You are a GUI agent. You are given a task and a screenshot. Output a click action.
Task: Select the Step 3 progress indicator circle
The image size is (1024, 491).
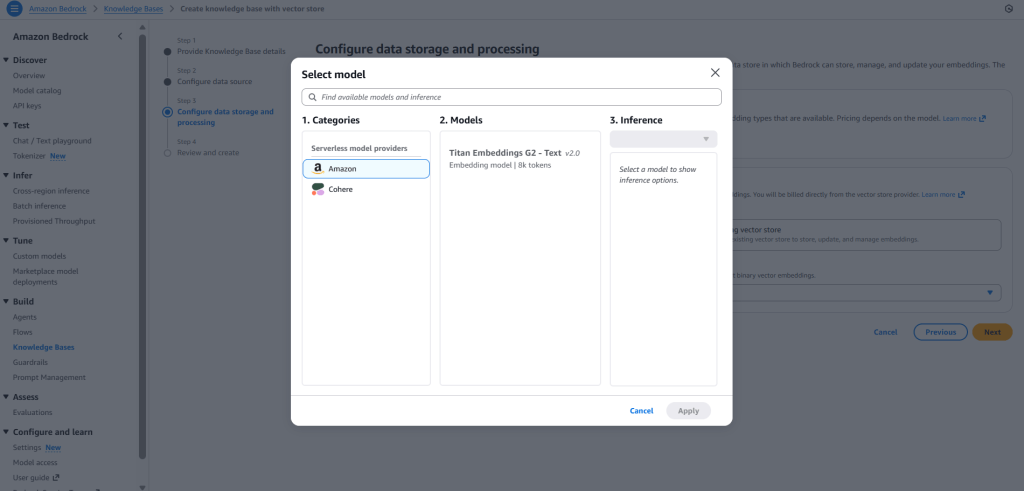pyautogui.click(x=167, y=112)
